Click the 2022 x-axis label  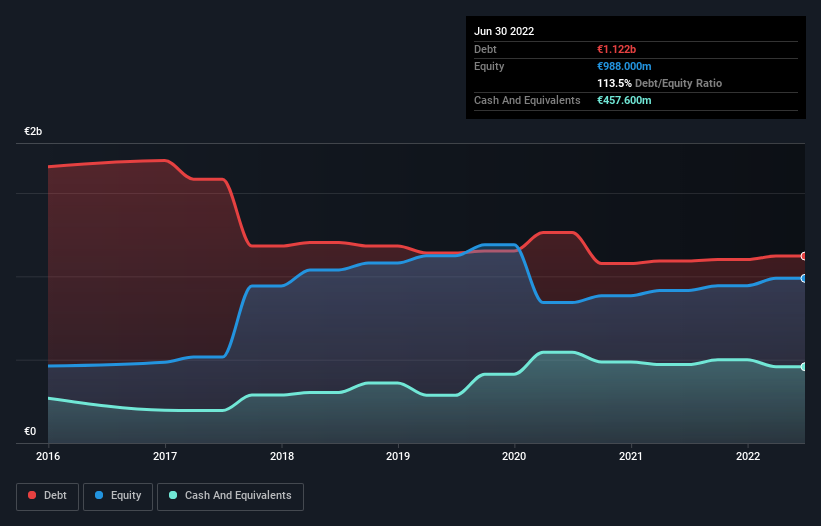748,456
